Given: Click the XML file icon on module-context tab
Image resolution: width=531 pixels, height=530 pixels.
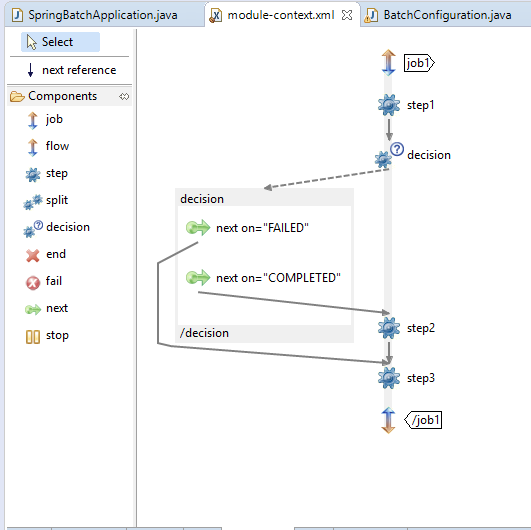Looking at the screenshot, I should (216, 15).
